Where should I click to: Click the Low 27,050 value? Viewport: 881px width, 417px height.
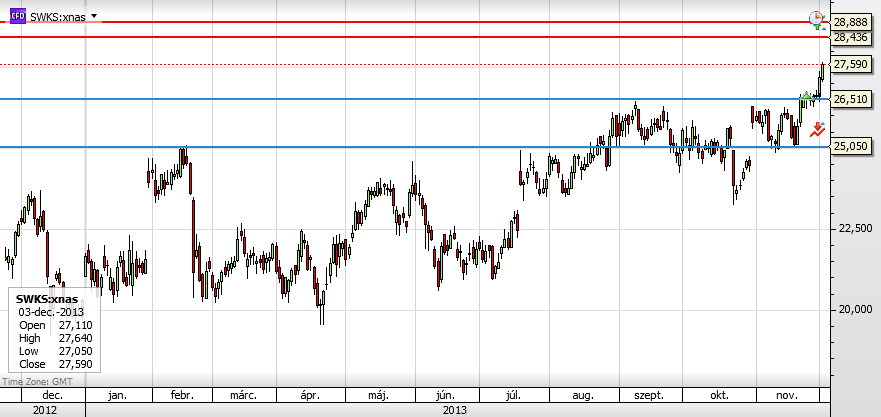[x=75, y=351]
